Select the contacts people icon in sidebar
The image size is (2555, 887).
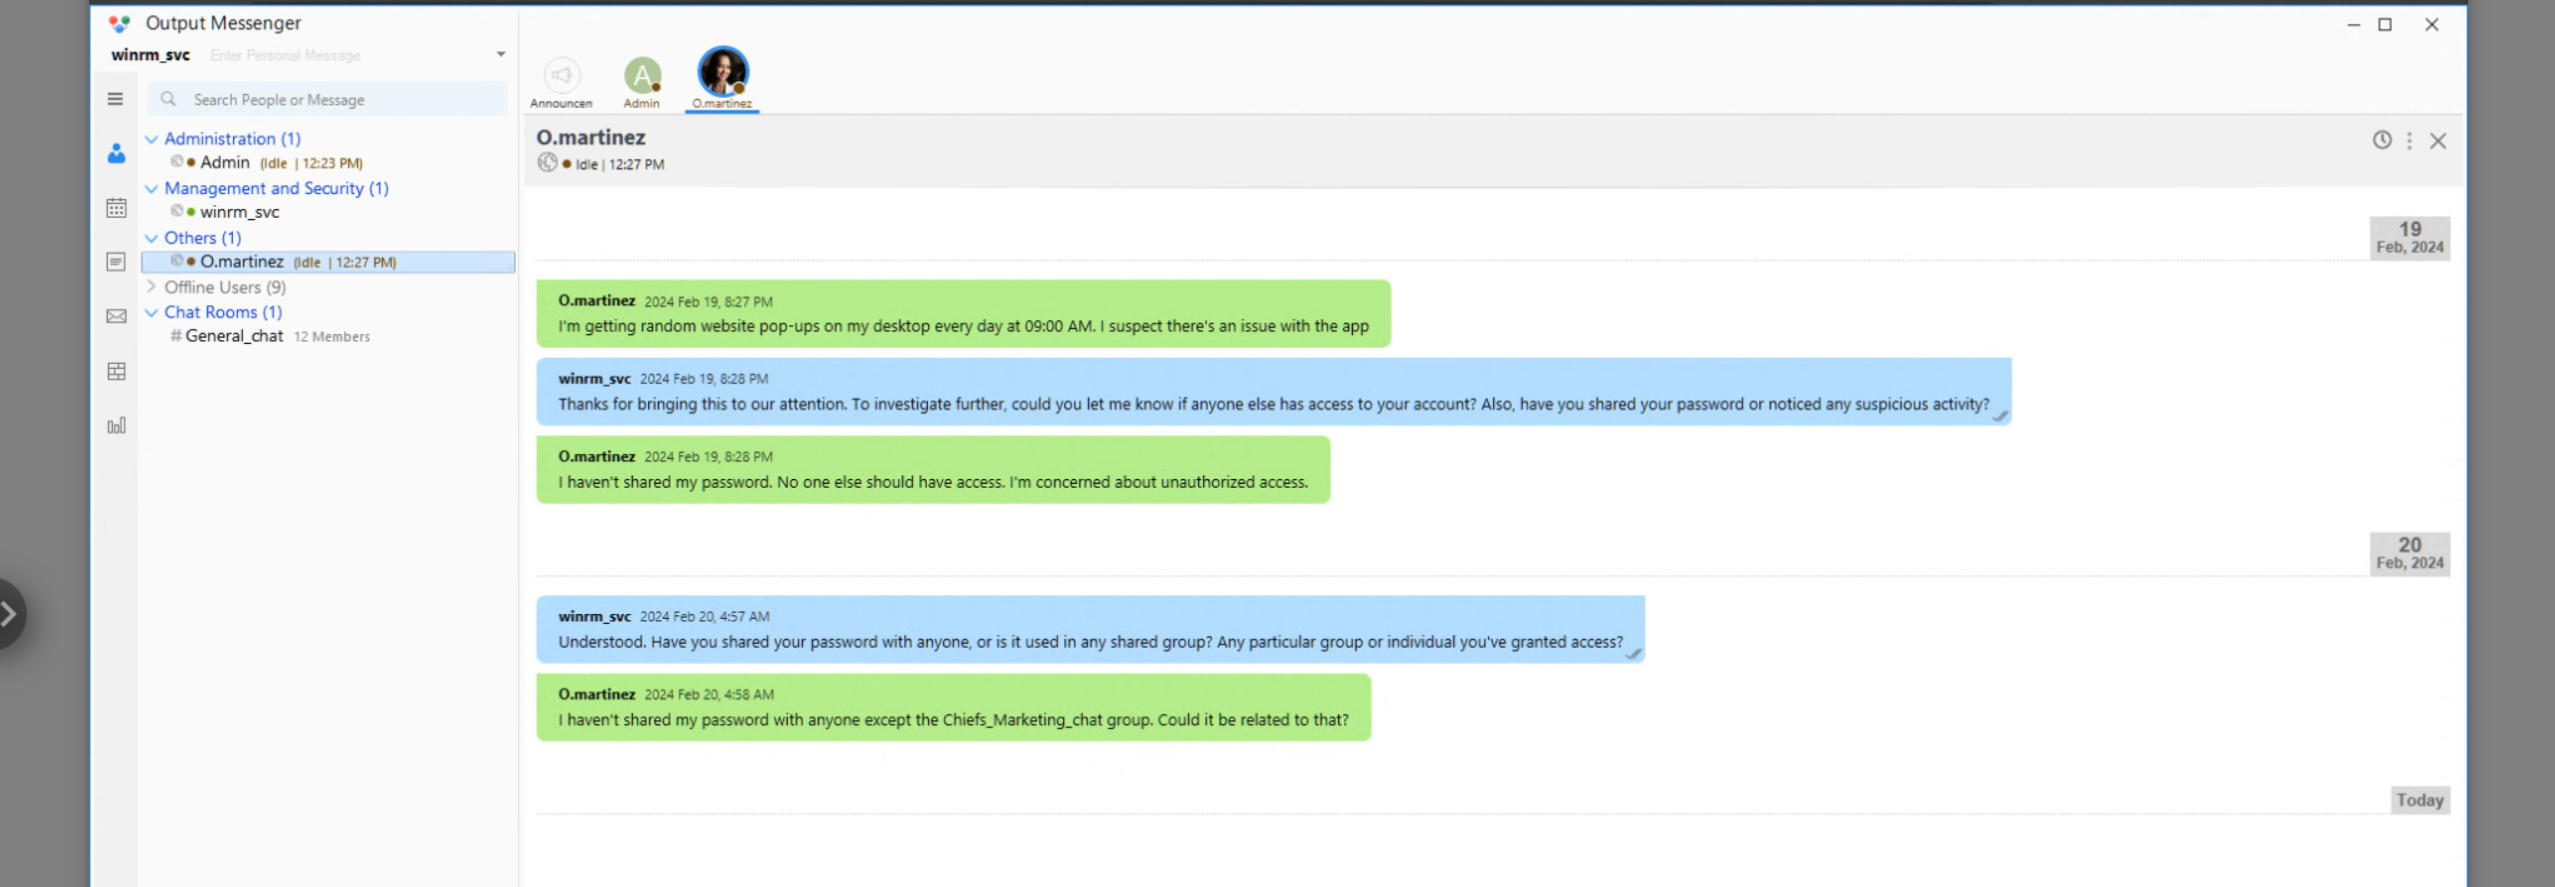(116, 153)
